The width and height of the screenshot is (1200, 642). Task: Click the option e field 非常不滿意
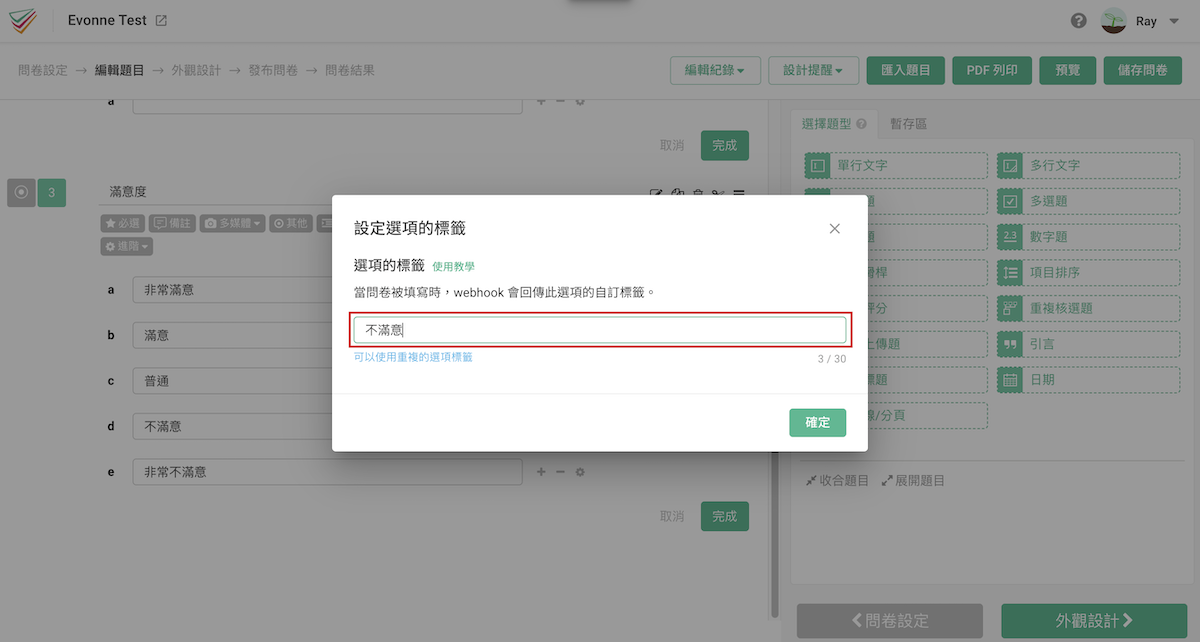click(327, 472)
